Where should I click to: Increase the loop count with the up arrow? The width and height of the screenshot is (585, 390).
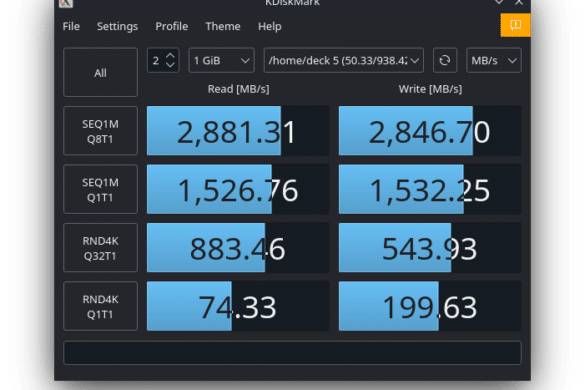(x=171, y=56)
